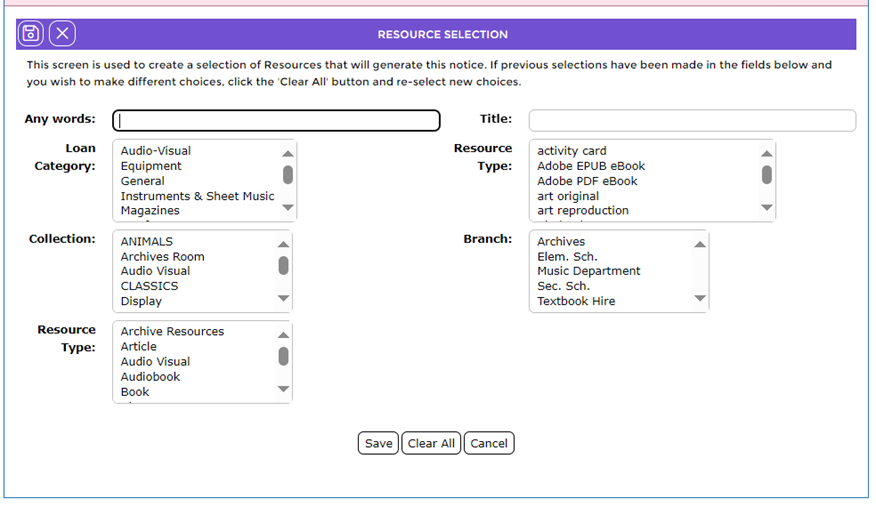Select CLASSICS in Collection list
This screenshot has height=507, width=876.
[x=149, y=286]
